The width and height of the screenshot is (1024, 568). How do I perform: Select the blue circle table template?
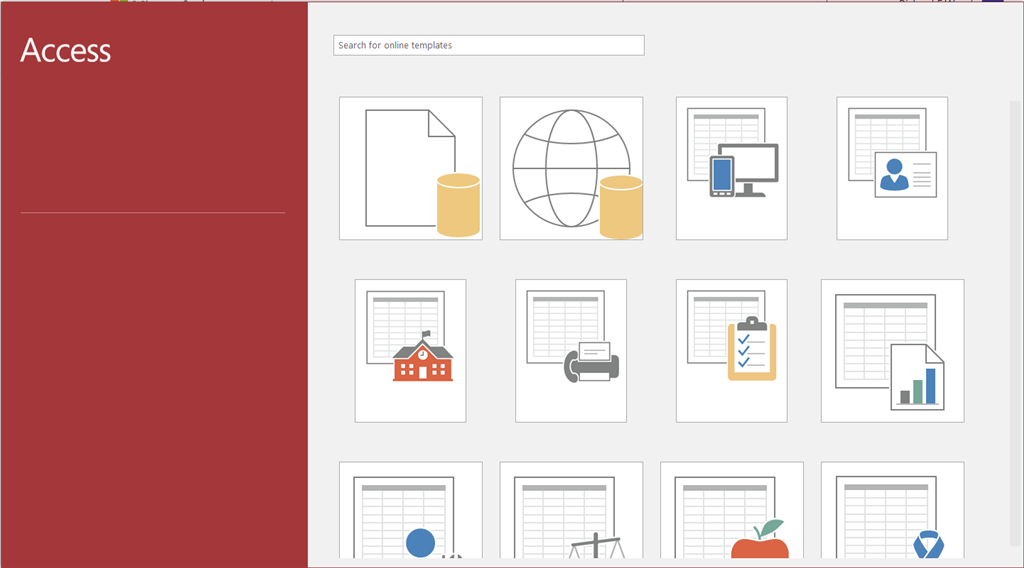(x=411, y=510)
